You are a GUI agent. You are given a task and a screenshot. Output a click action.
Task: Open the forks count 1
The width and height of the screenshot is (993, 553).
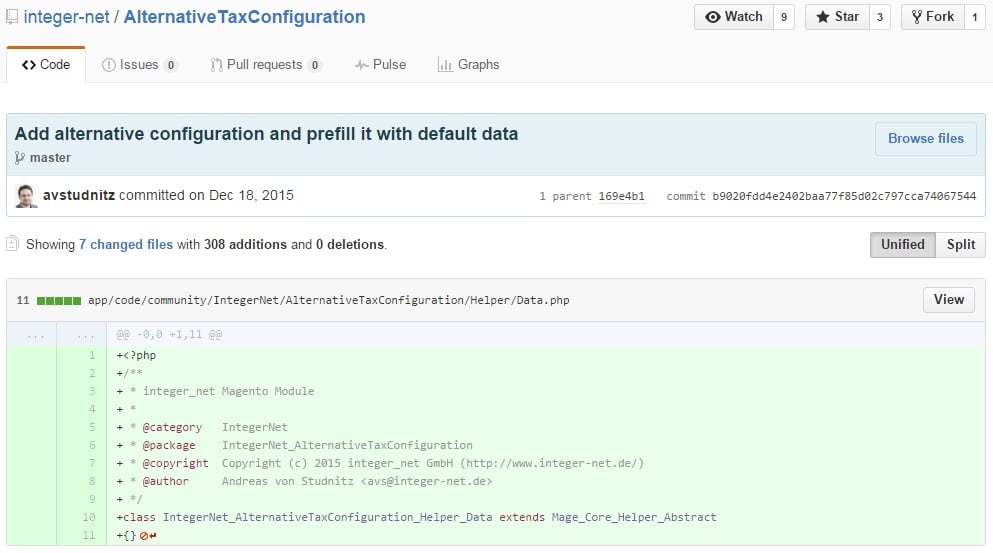[x=975, y=17]
